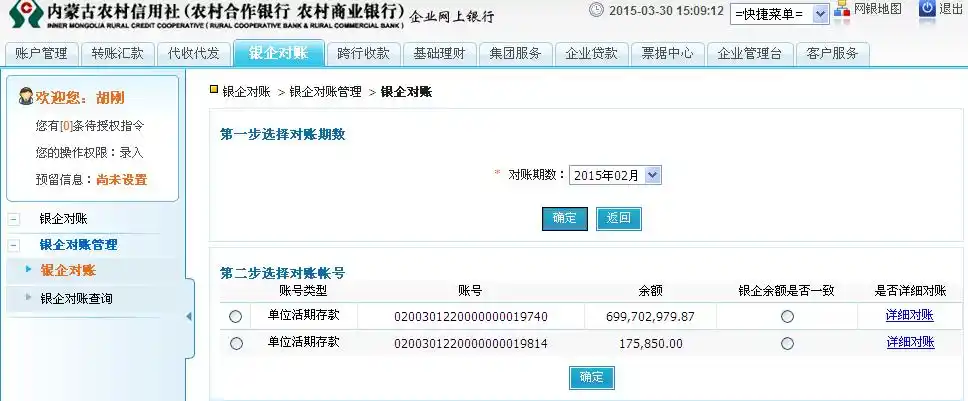
Task: Click the 余额 column header
Action: coord(651,291)
